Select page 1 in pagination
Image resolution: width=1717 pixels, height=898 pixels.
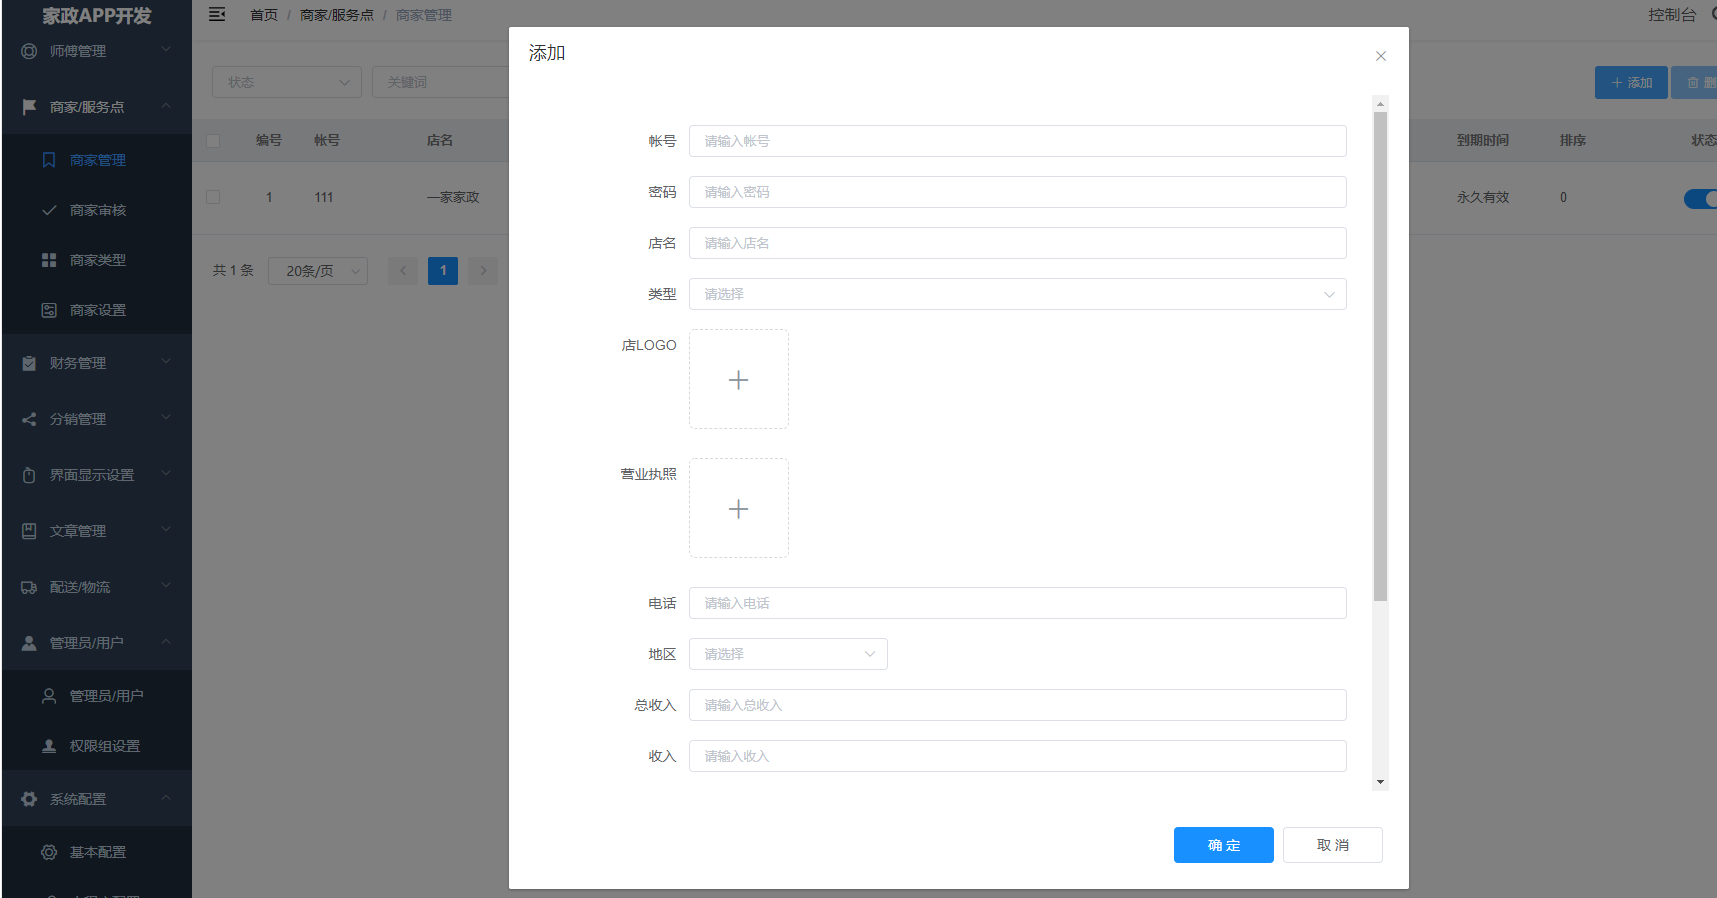(x=443, y=271)
